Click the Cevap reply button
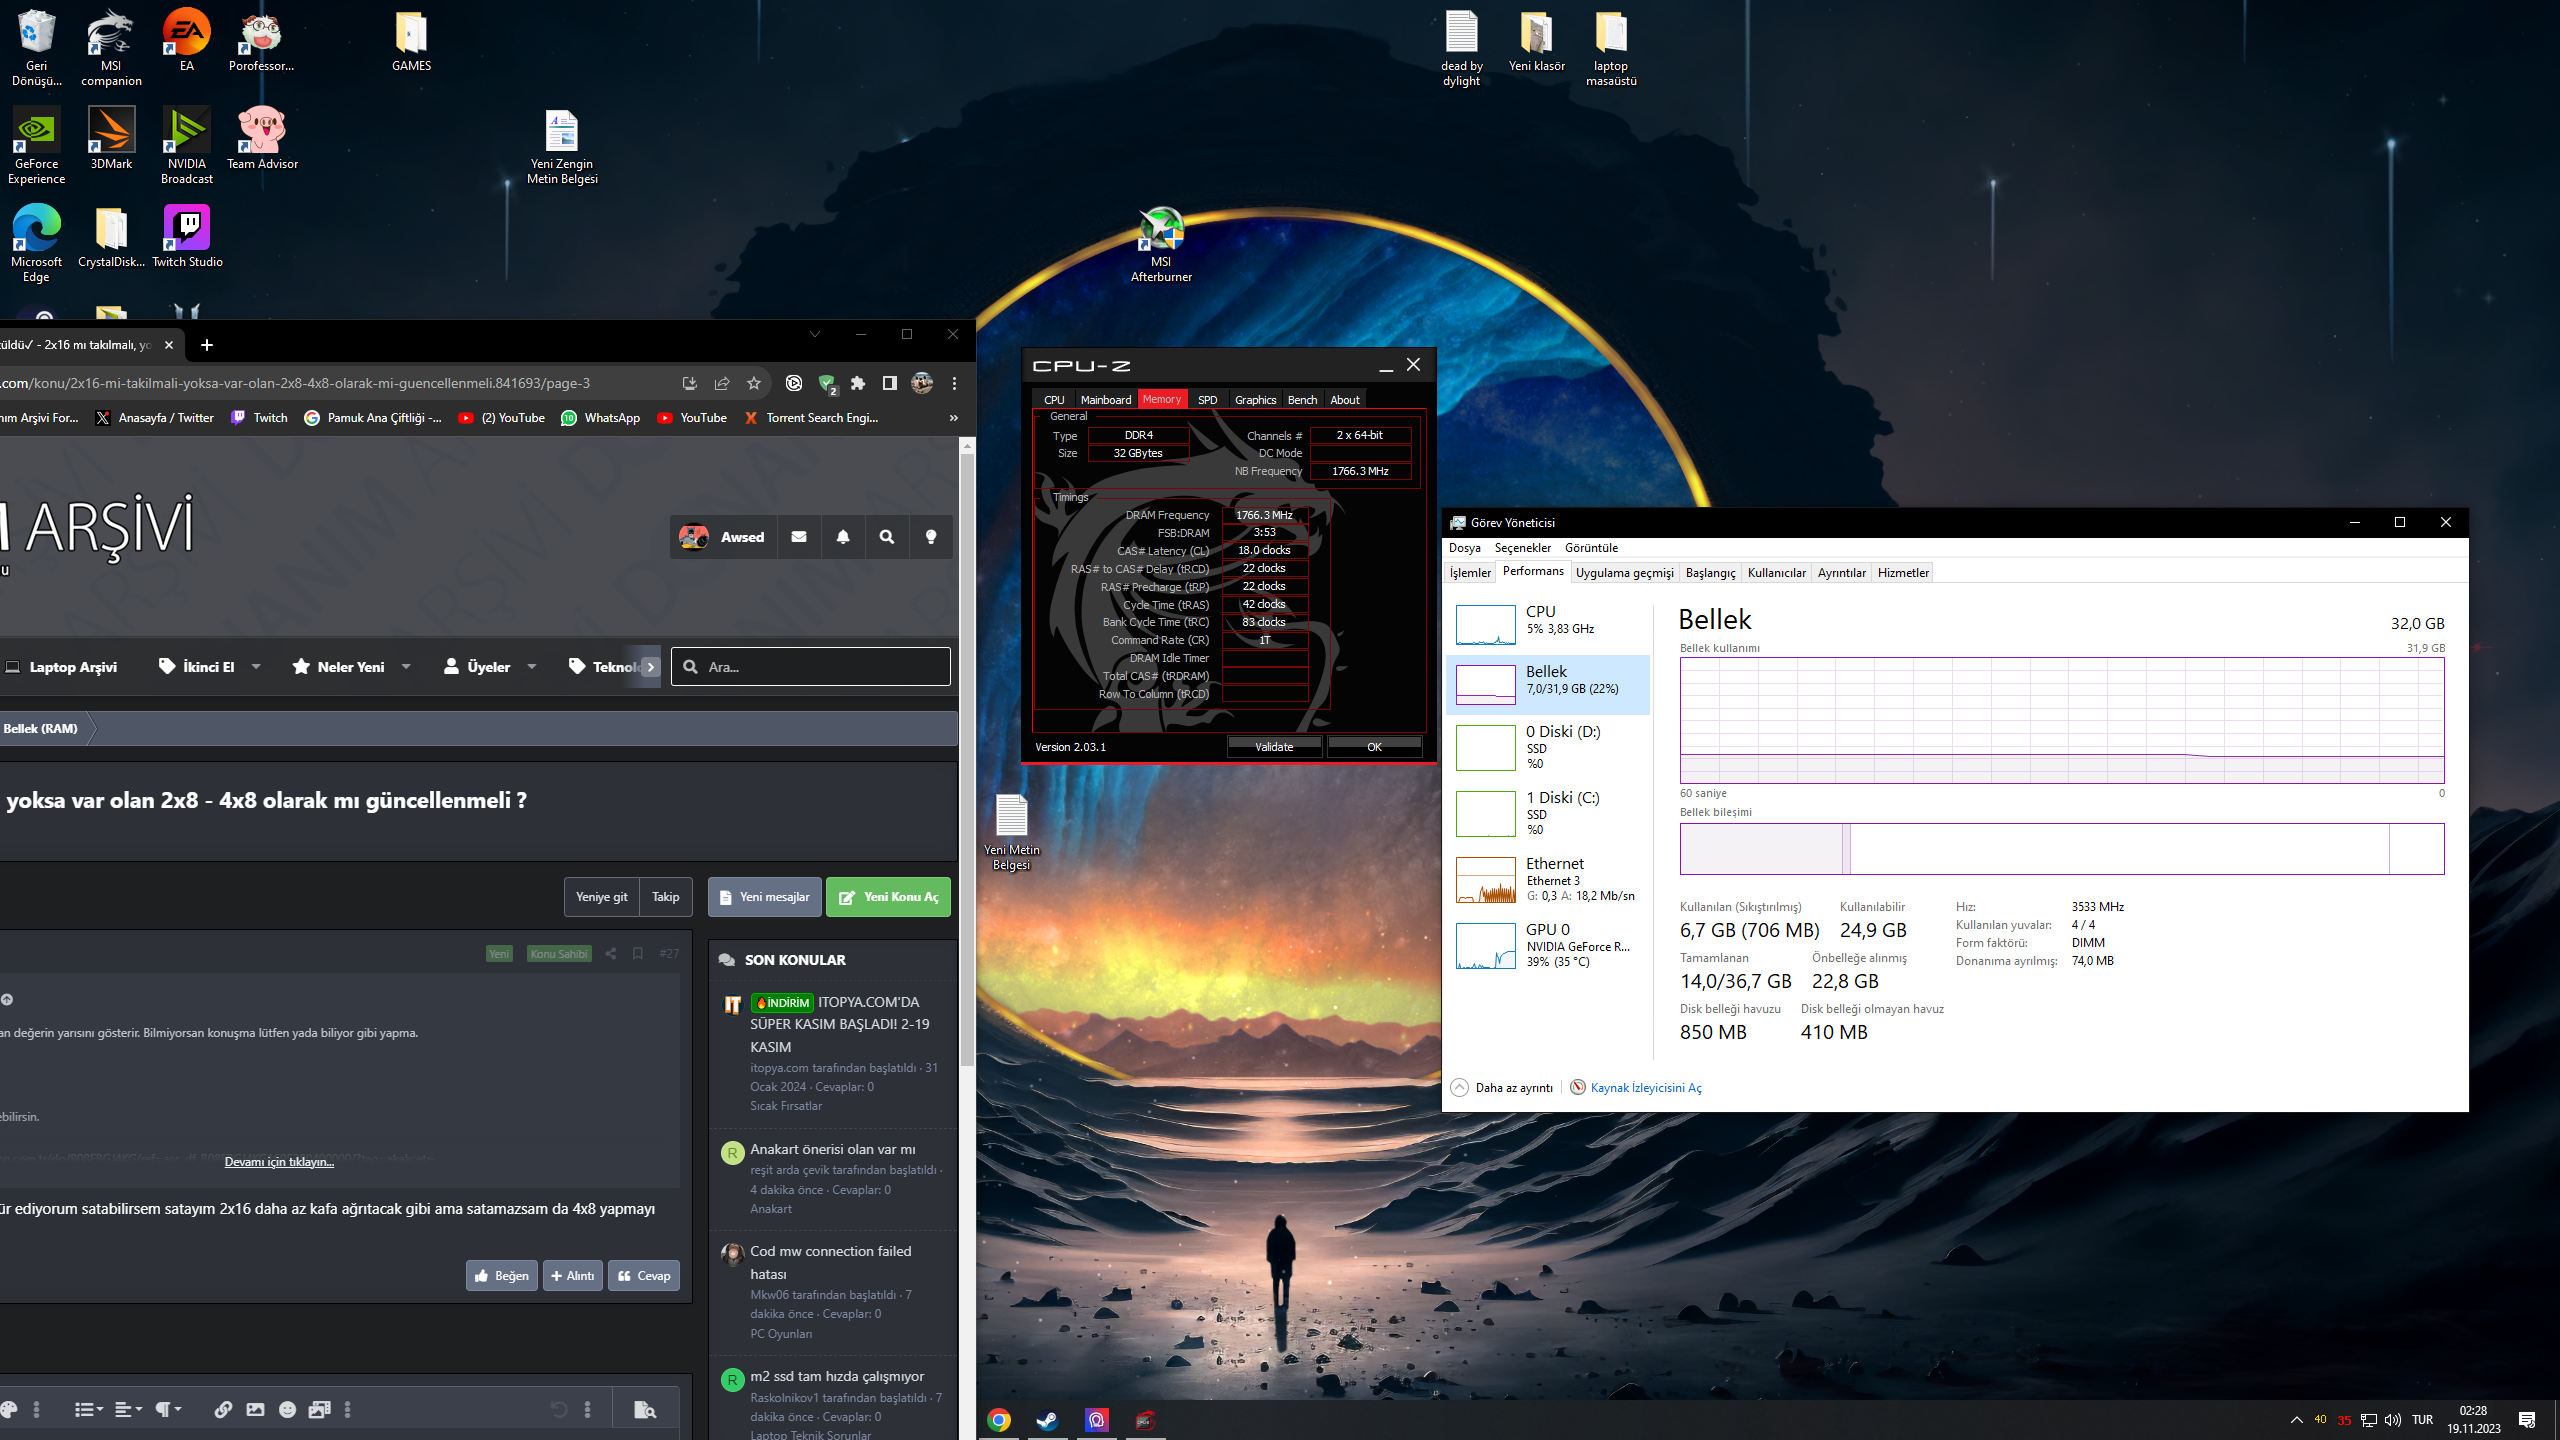This screenshot has width=2560, height=1440. (x=644, y=1276)
